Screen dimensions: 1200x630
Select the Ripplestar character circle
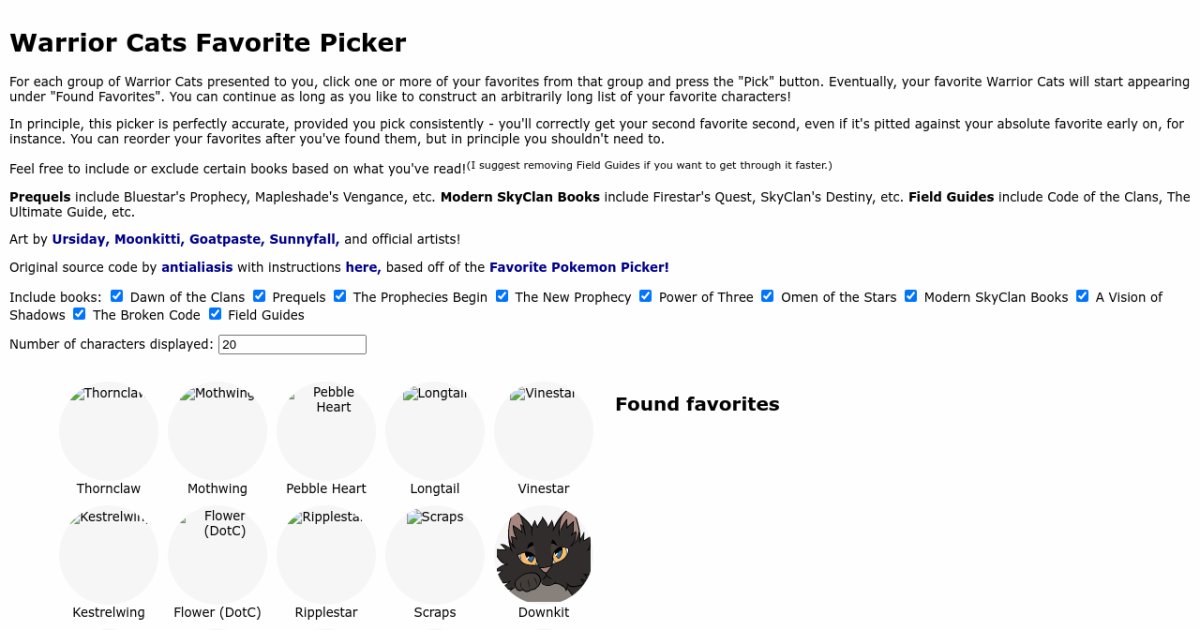326,556
